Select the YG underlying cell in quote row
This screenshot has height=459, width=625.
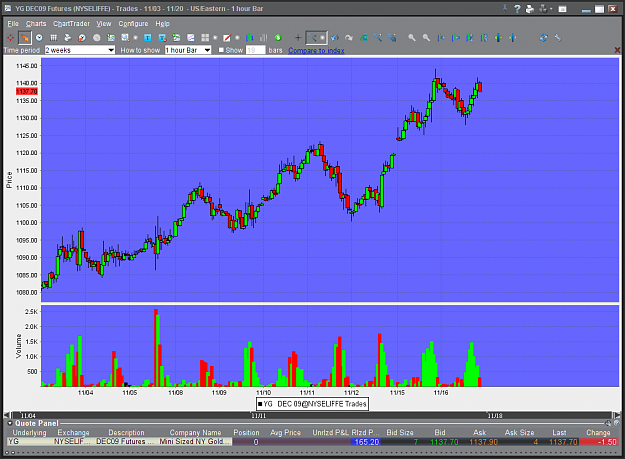[29, 441]
